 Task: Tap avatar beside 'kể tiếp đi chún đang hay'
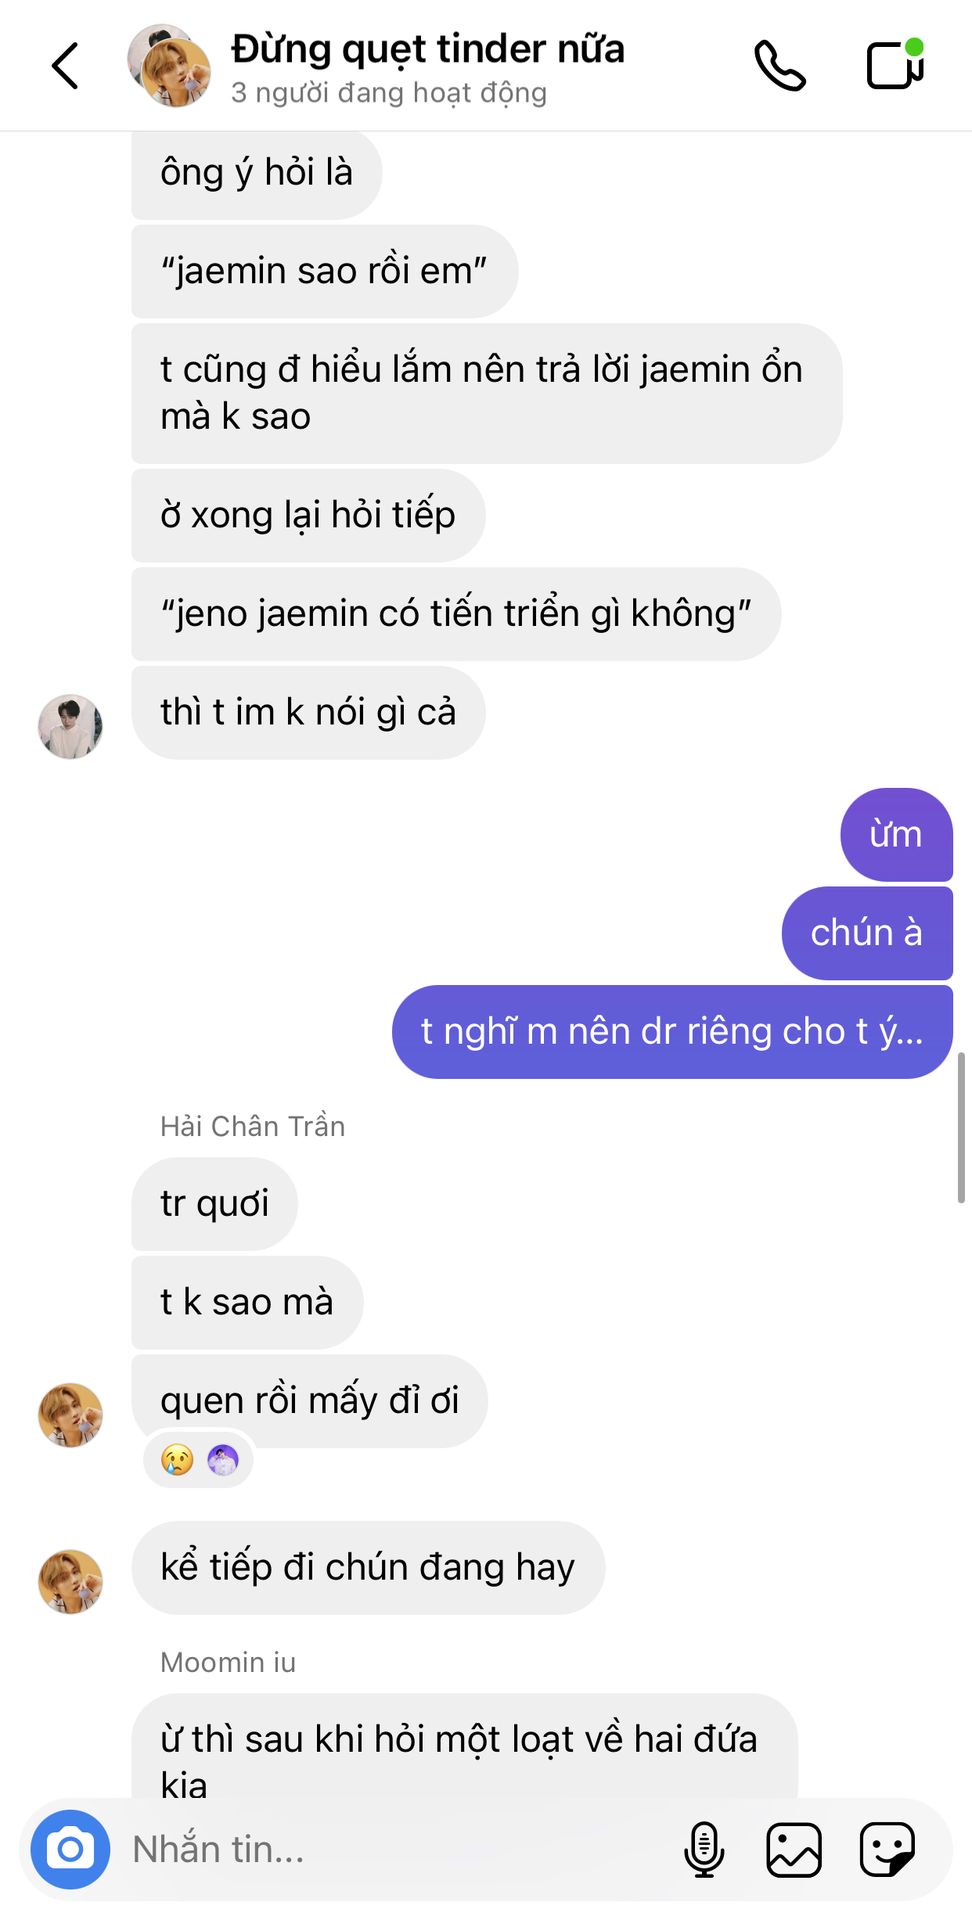pos(70,1582)
